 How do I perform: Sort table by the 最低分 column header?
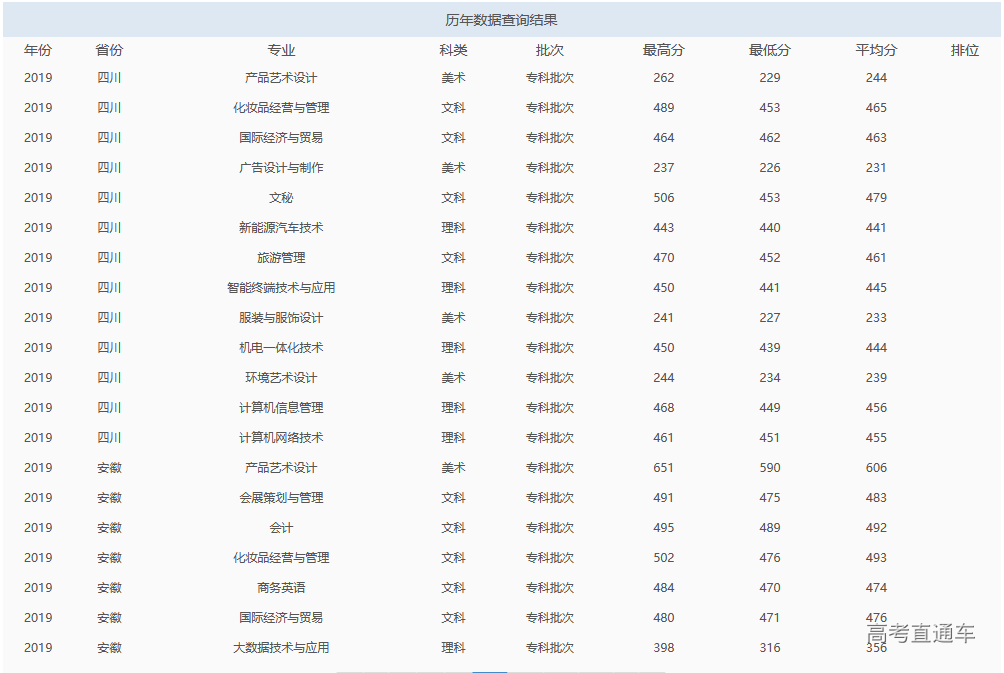point(769,48)
